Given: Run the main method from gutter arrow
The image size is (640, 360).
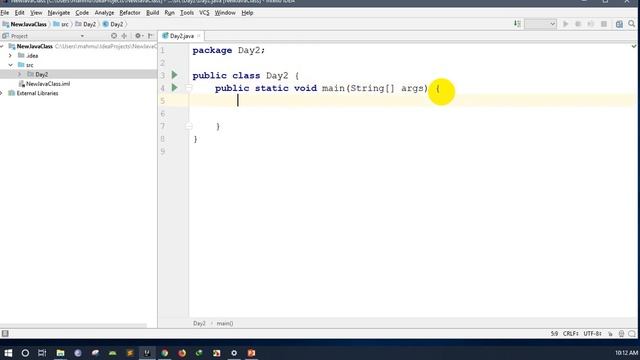Looking at the screenshot, I should pyautogui.click(x=175, y=87).
